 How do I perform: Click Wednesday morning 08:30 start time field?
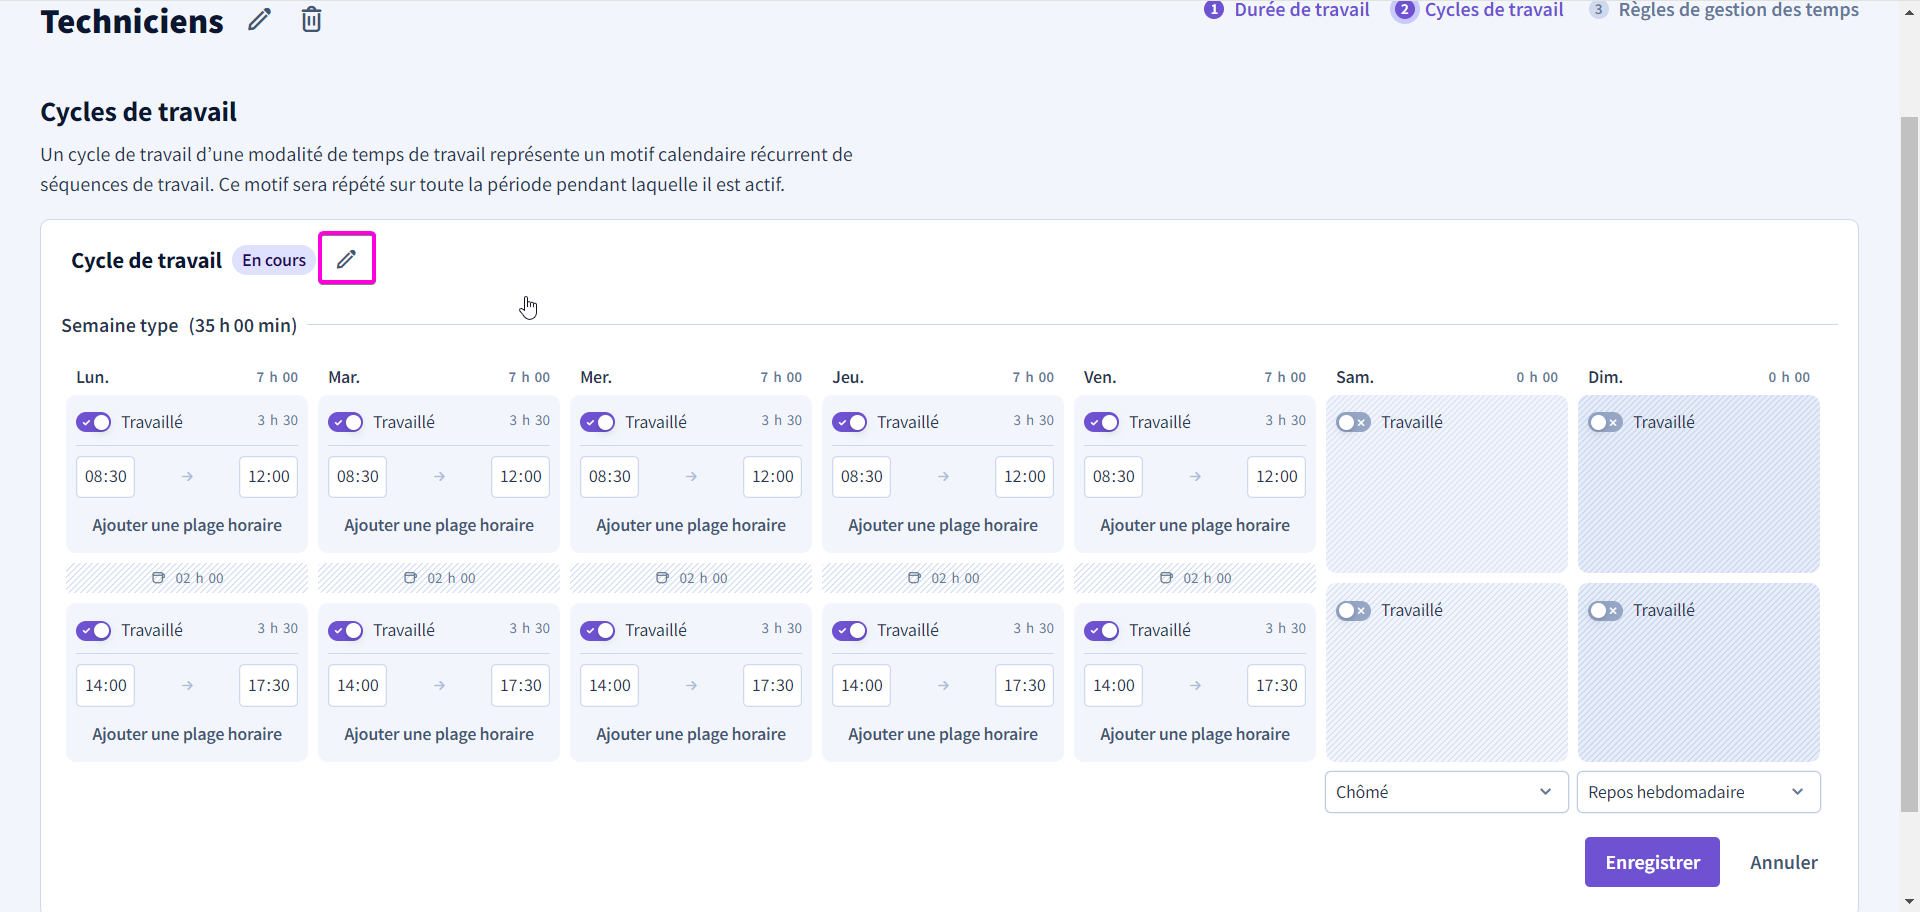(610, 477)
